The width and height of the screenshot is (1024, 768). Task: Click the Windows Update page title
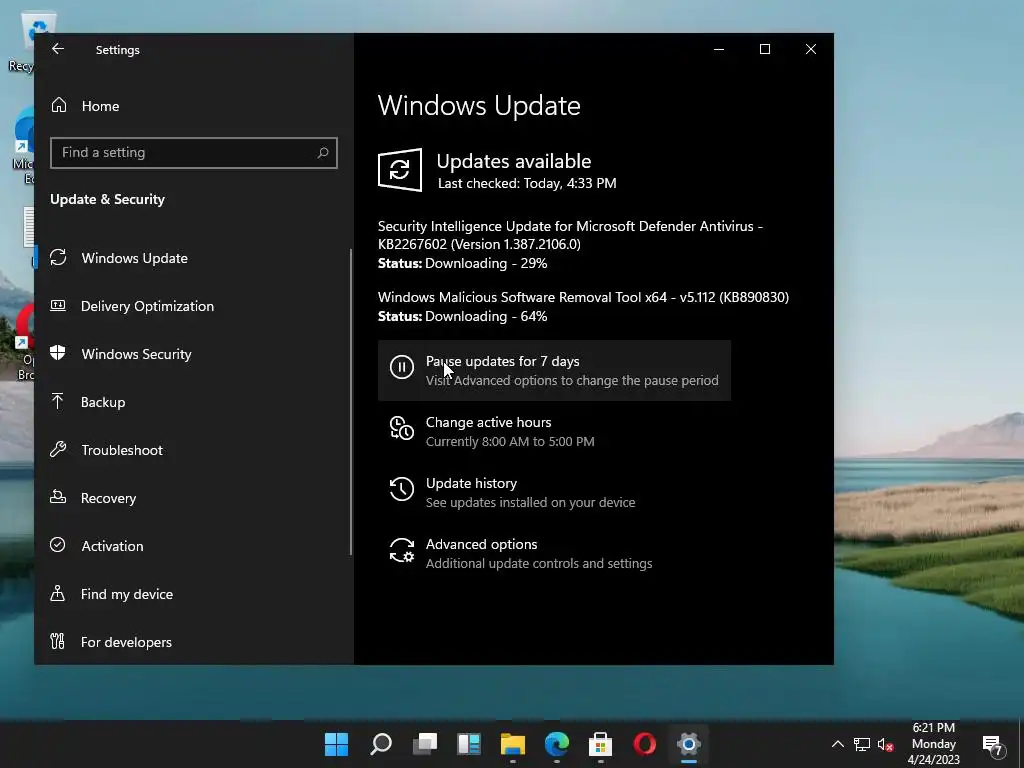click(479, 106)
